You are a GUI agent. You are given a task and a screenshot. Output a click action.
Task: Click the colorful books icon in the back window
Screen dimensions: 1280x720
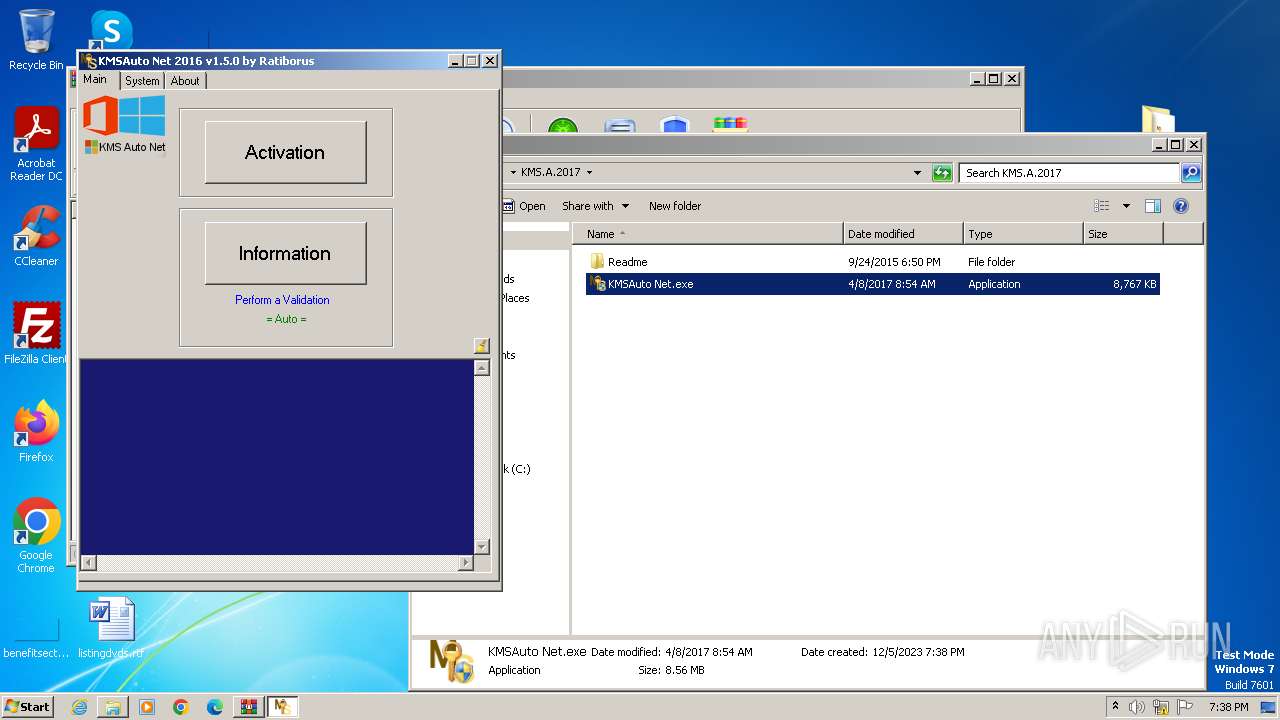pyautogui.click(x=730, y=125)
